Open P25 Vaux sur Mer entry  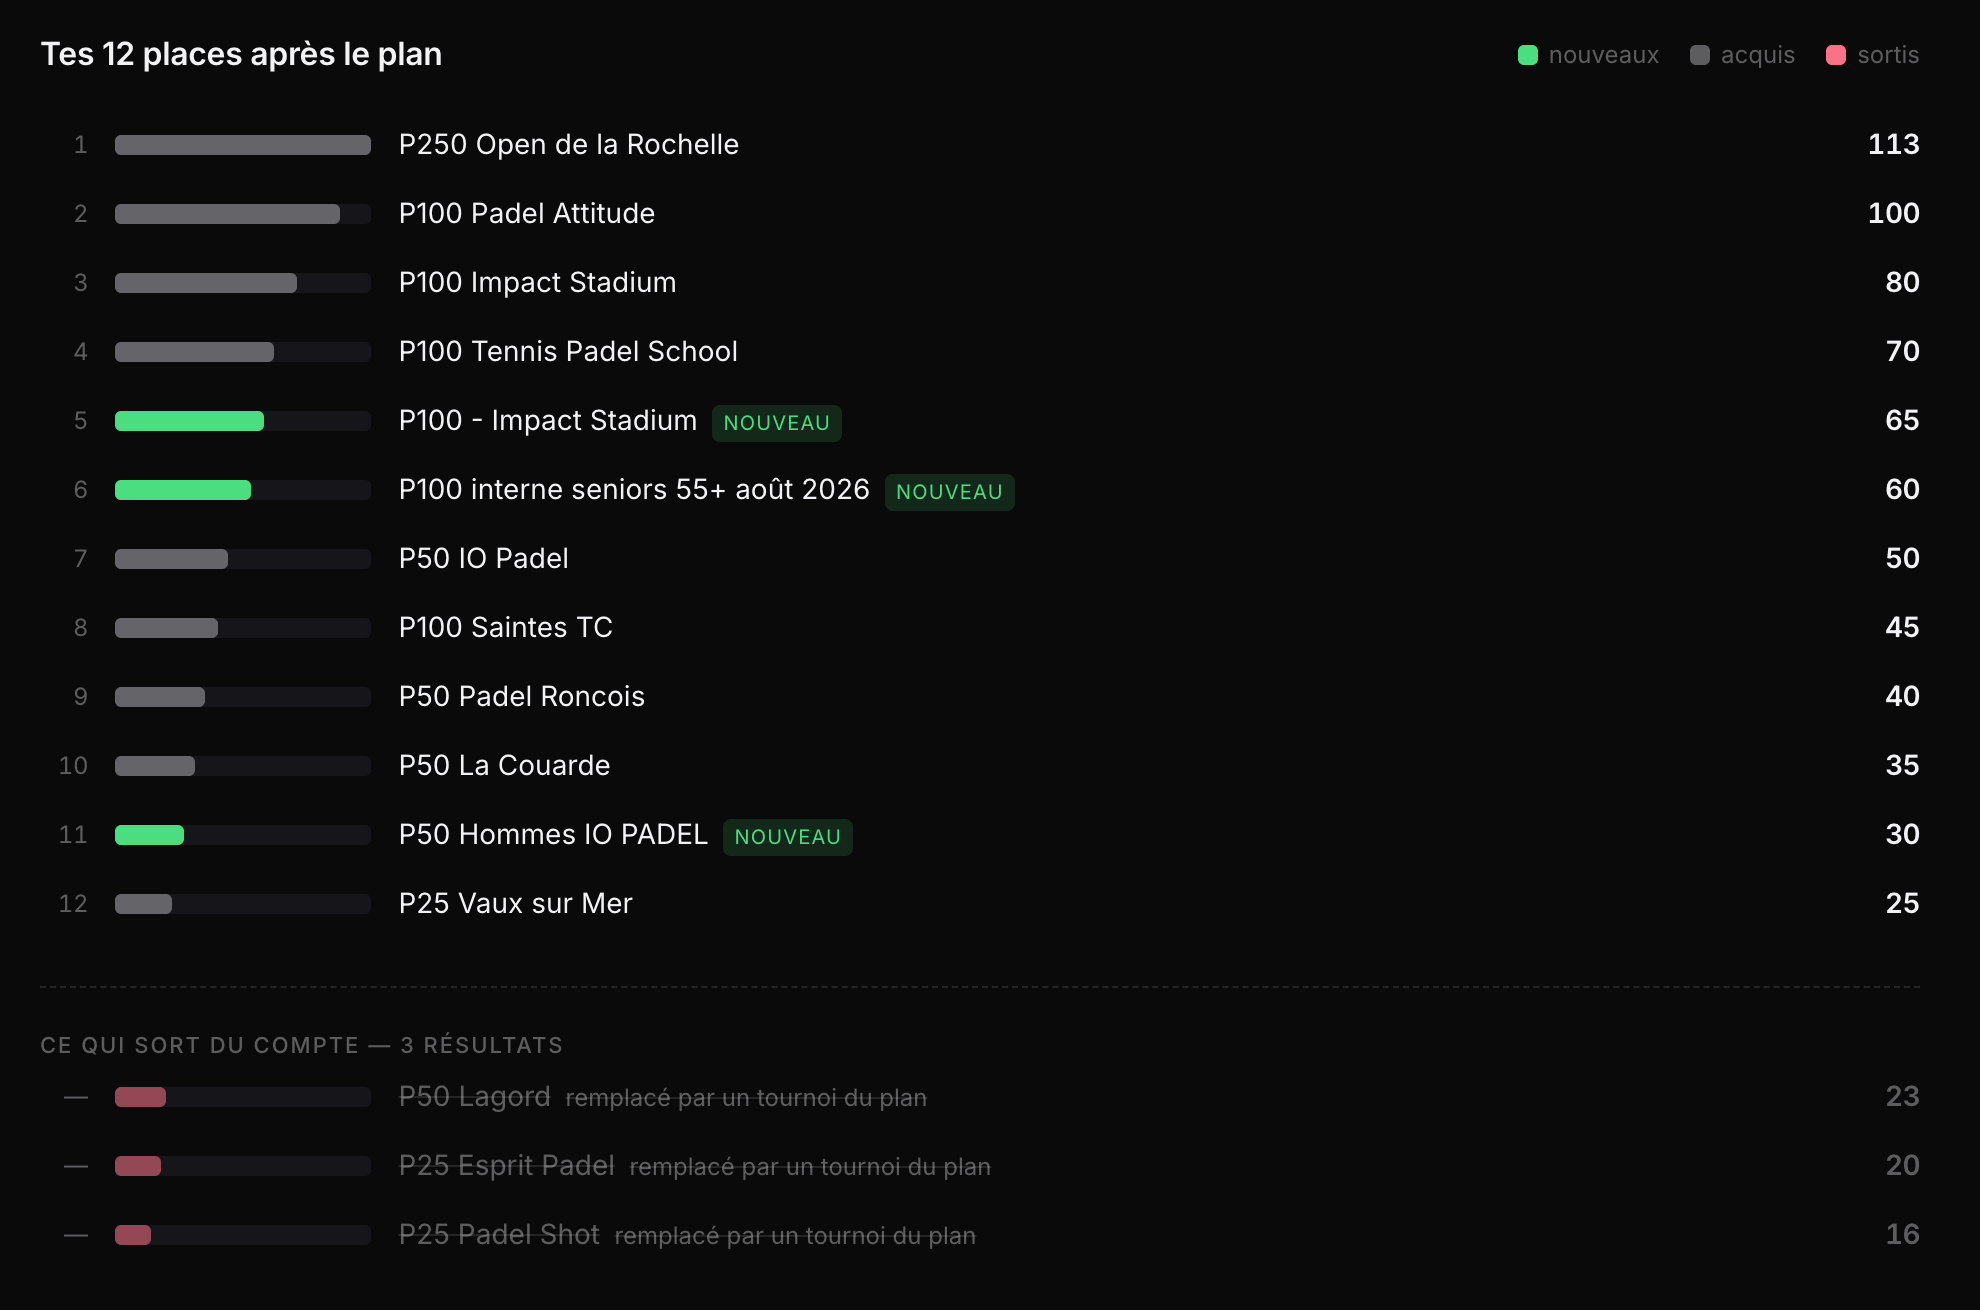pos(980,903)
